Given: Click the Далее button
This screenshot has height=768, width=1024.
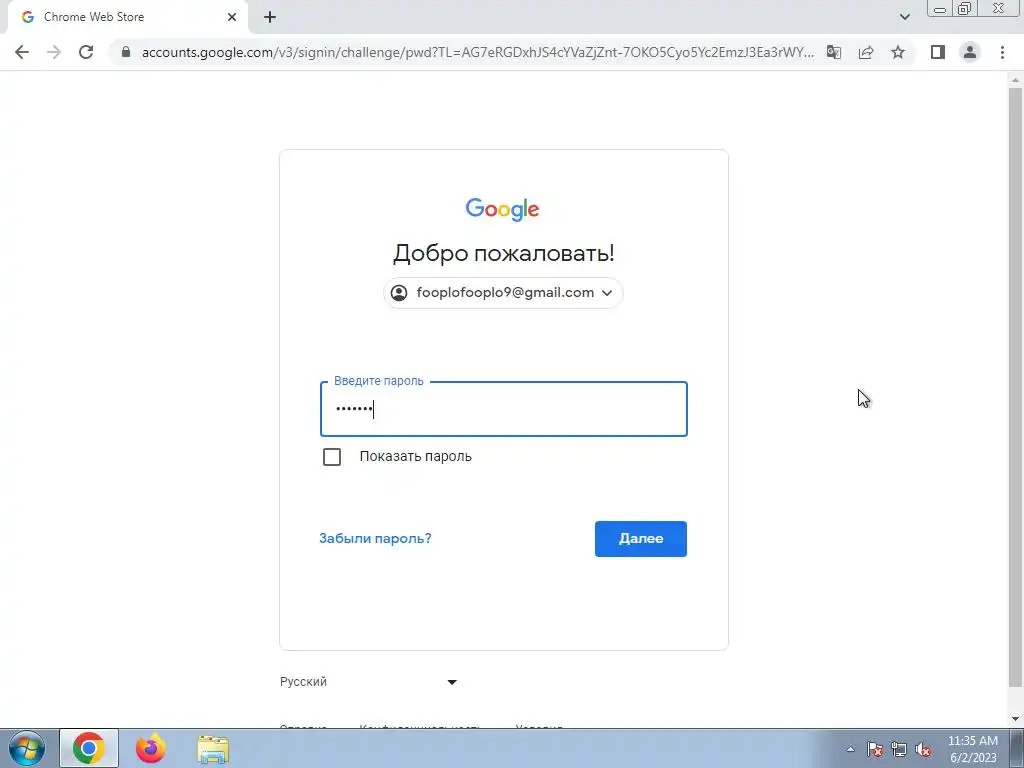Looking at the screenshot, I should click(641, 539).
